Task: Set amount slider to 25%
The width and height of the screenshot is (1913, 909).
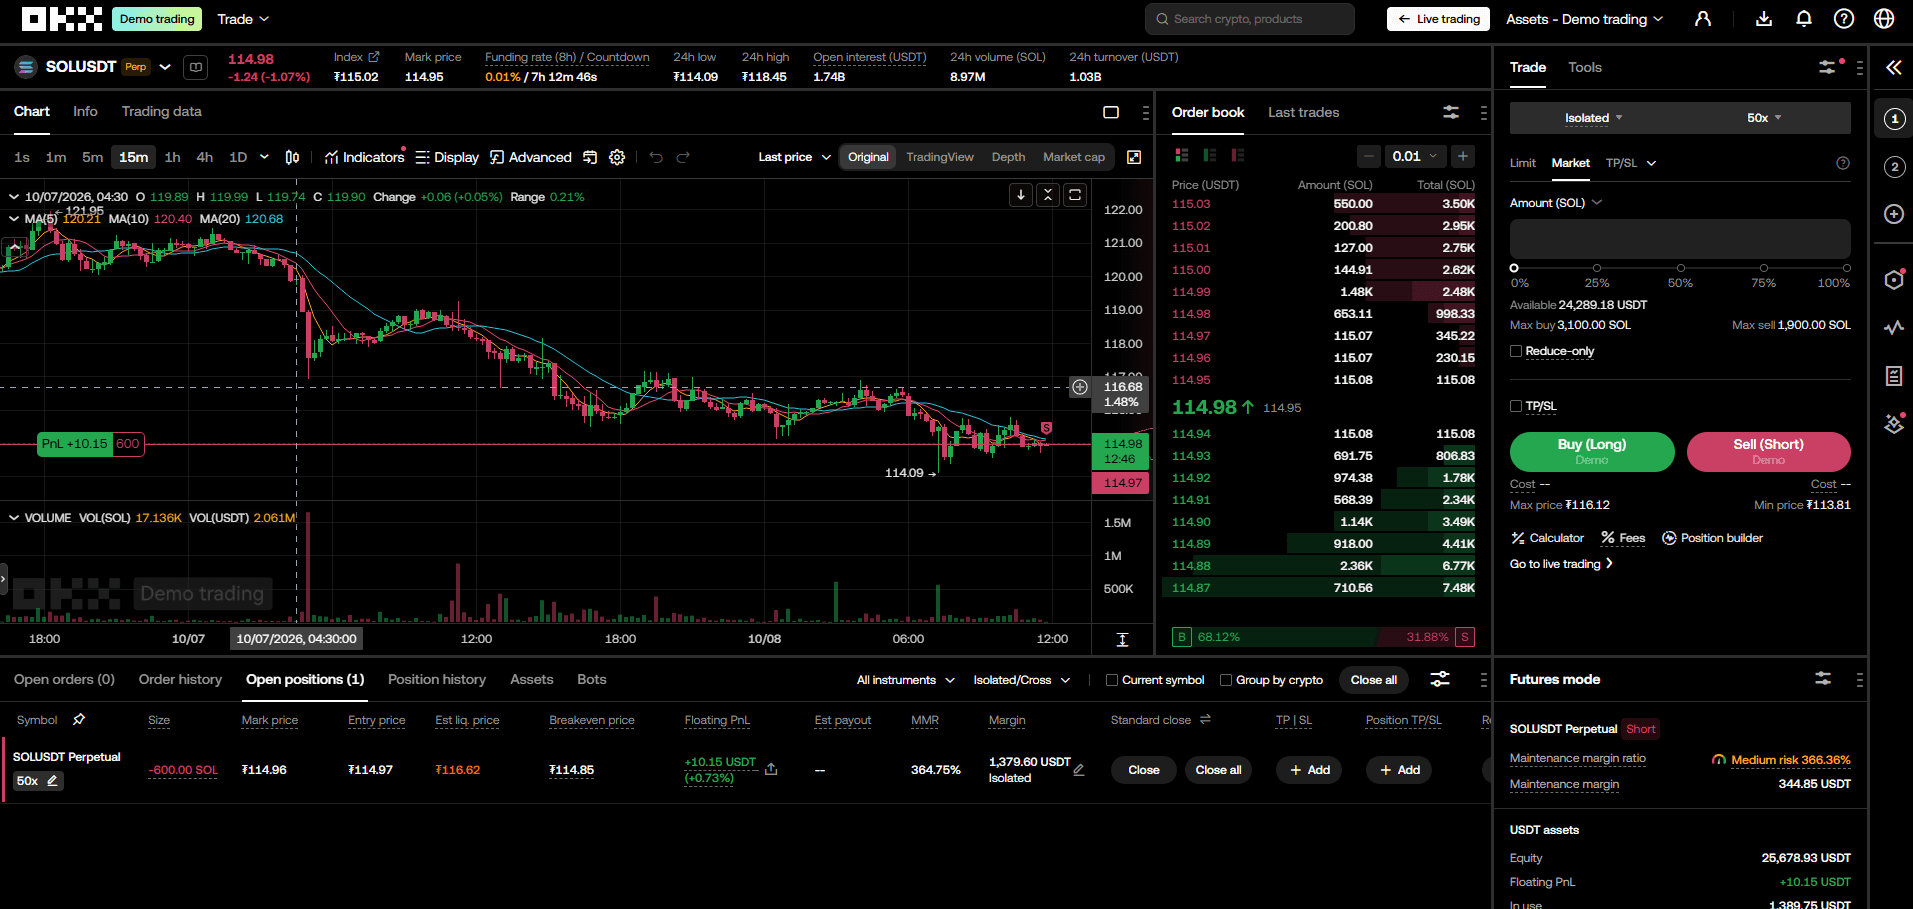Action: 1597,268
